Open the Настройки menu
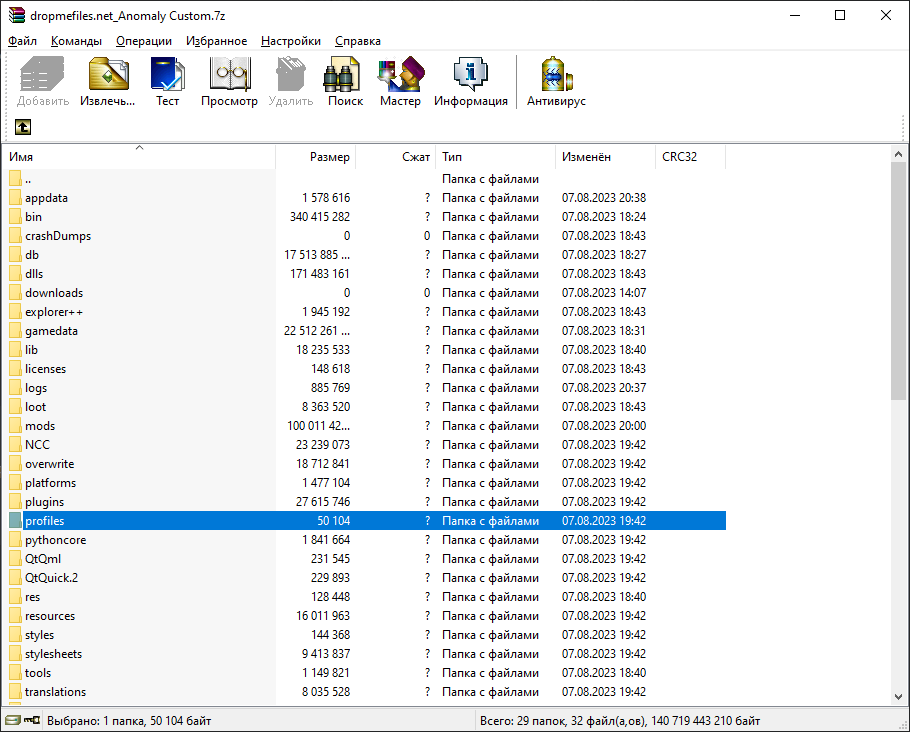Image resolution: width=910 pixels, height=732 pixels. pos(291,41)
